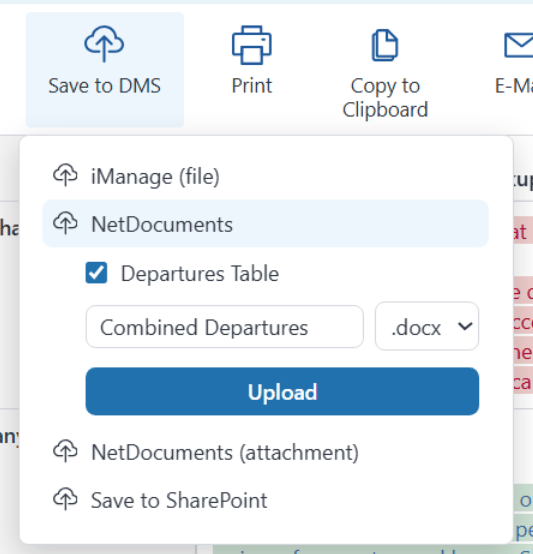This screenshot has width=533, height=554.
Task: Choose NetDocuments (attachment) option
Action: [x=266, y=452]
